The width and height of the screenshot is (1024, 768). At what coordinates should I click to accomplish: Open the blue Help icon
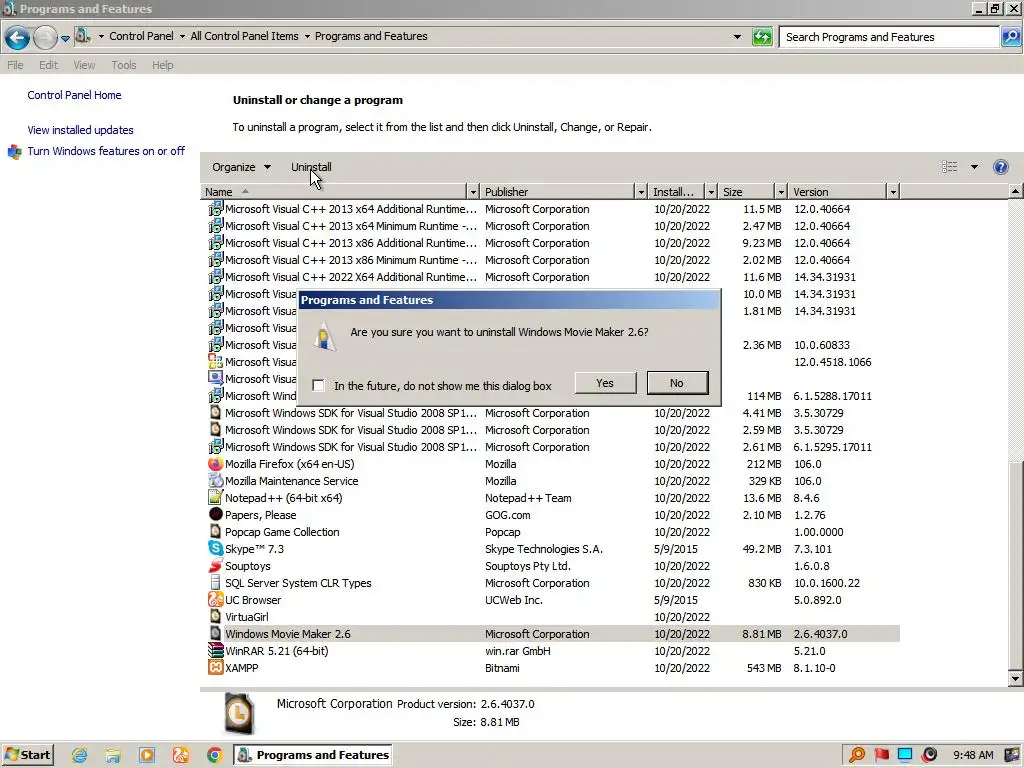point(1000,167)
